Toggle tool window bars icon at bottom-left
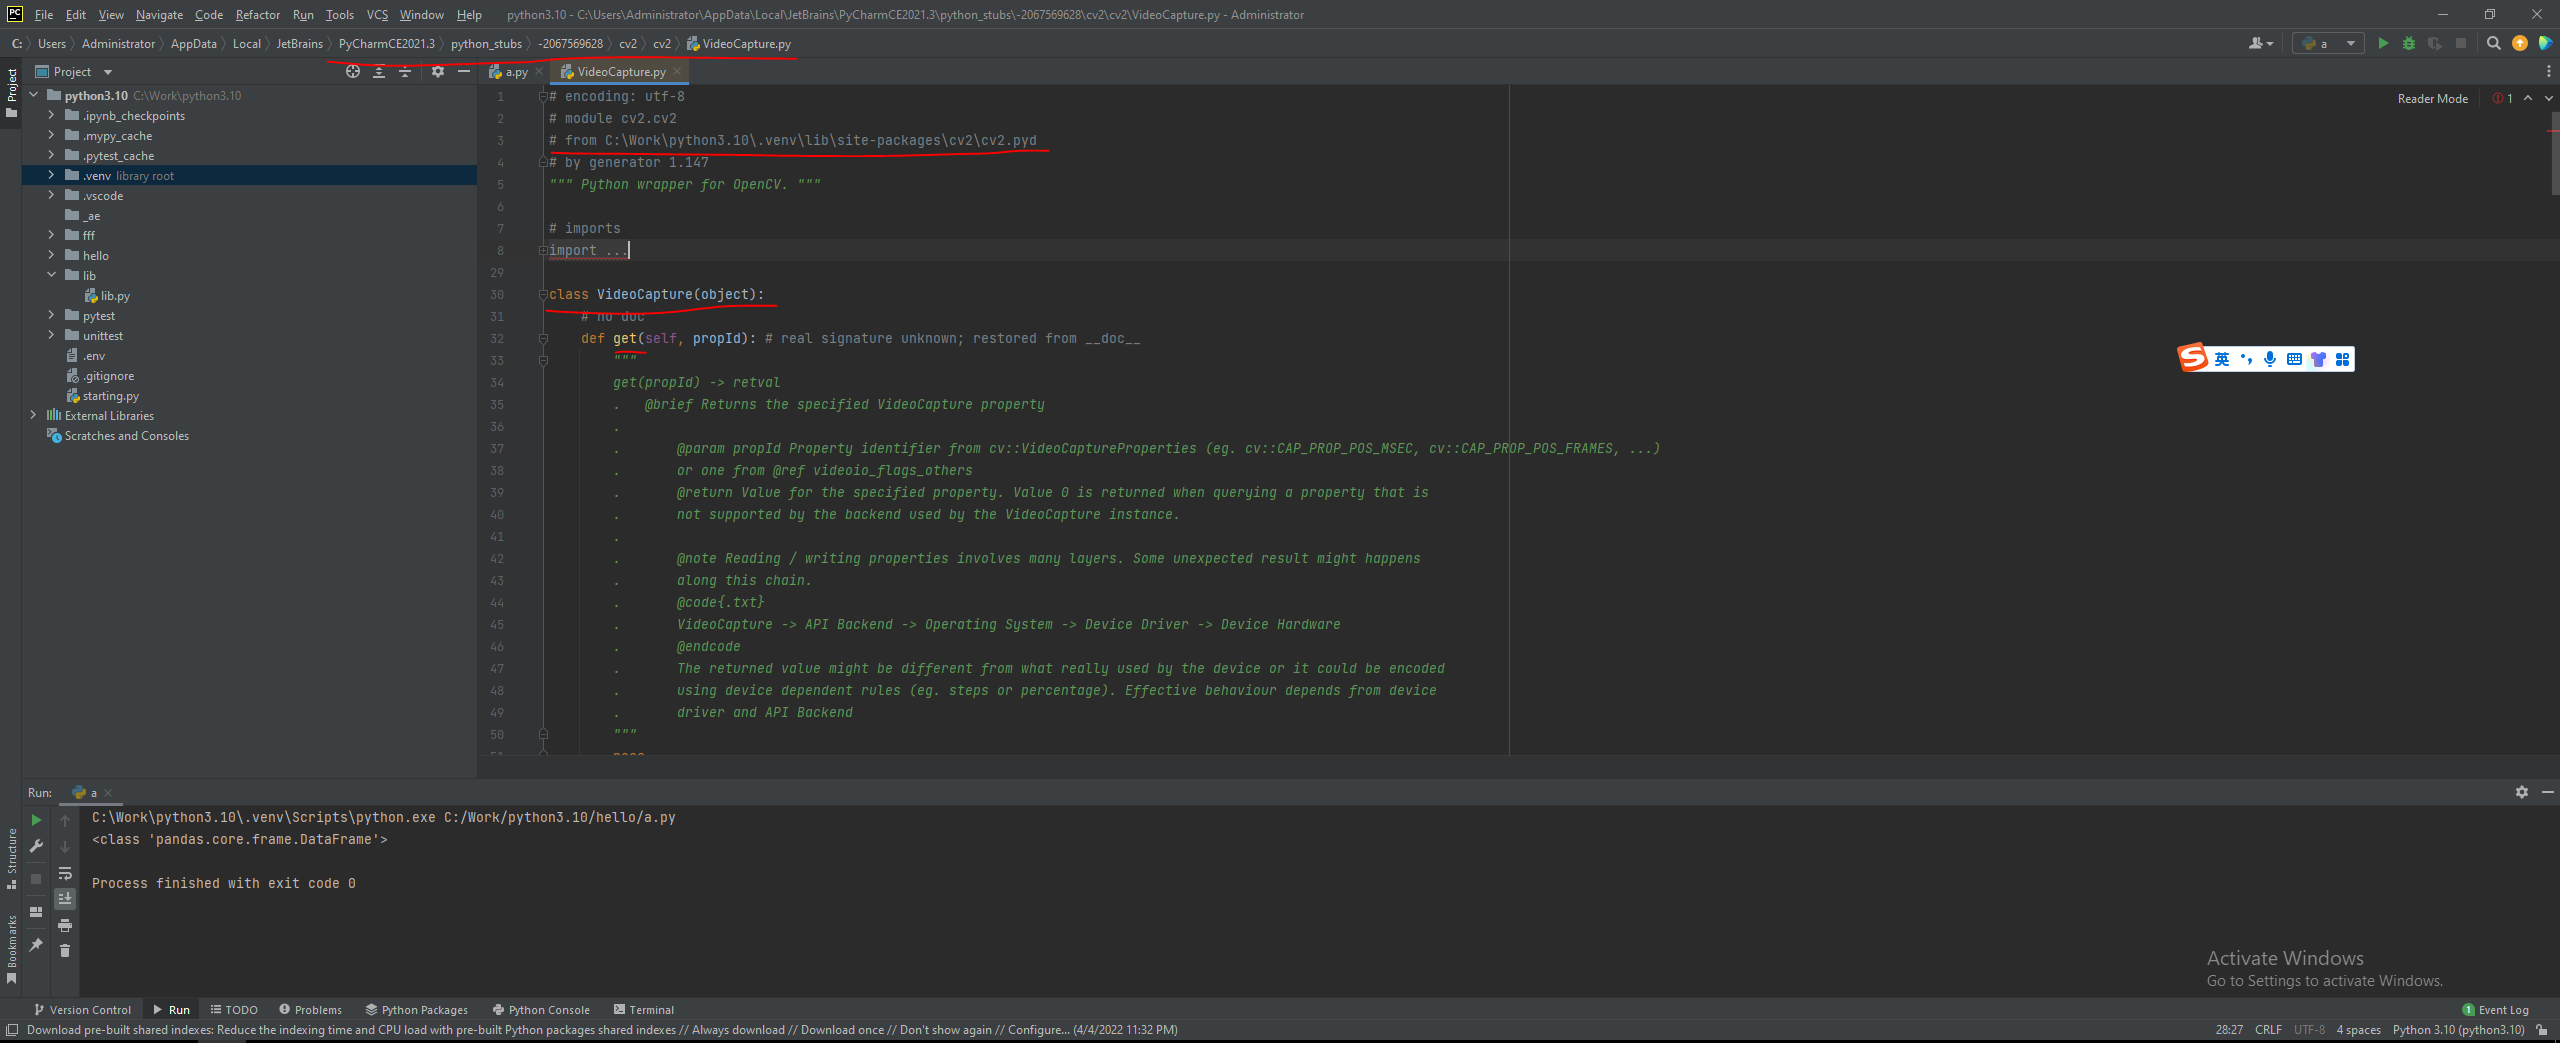This screenshot has height=1043, width=2560. click(12, 1030)
